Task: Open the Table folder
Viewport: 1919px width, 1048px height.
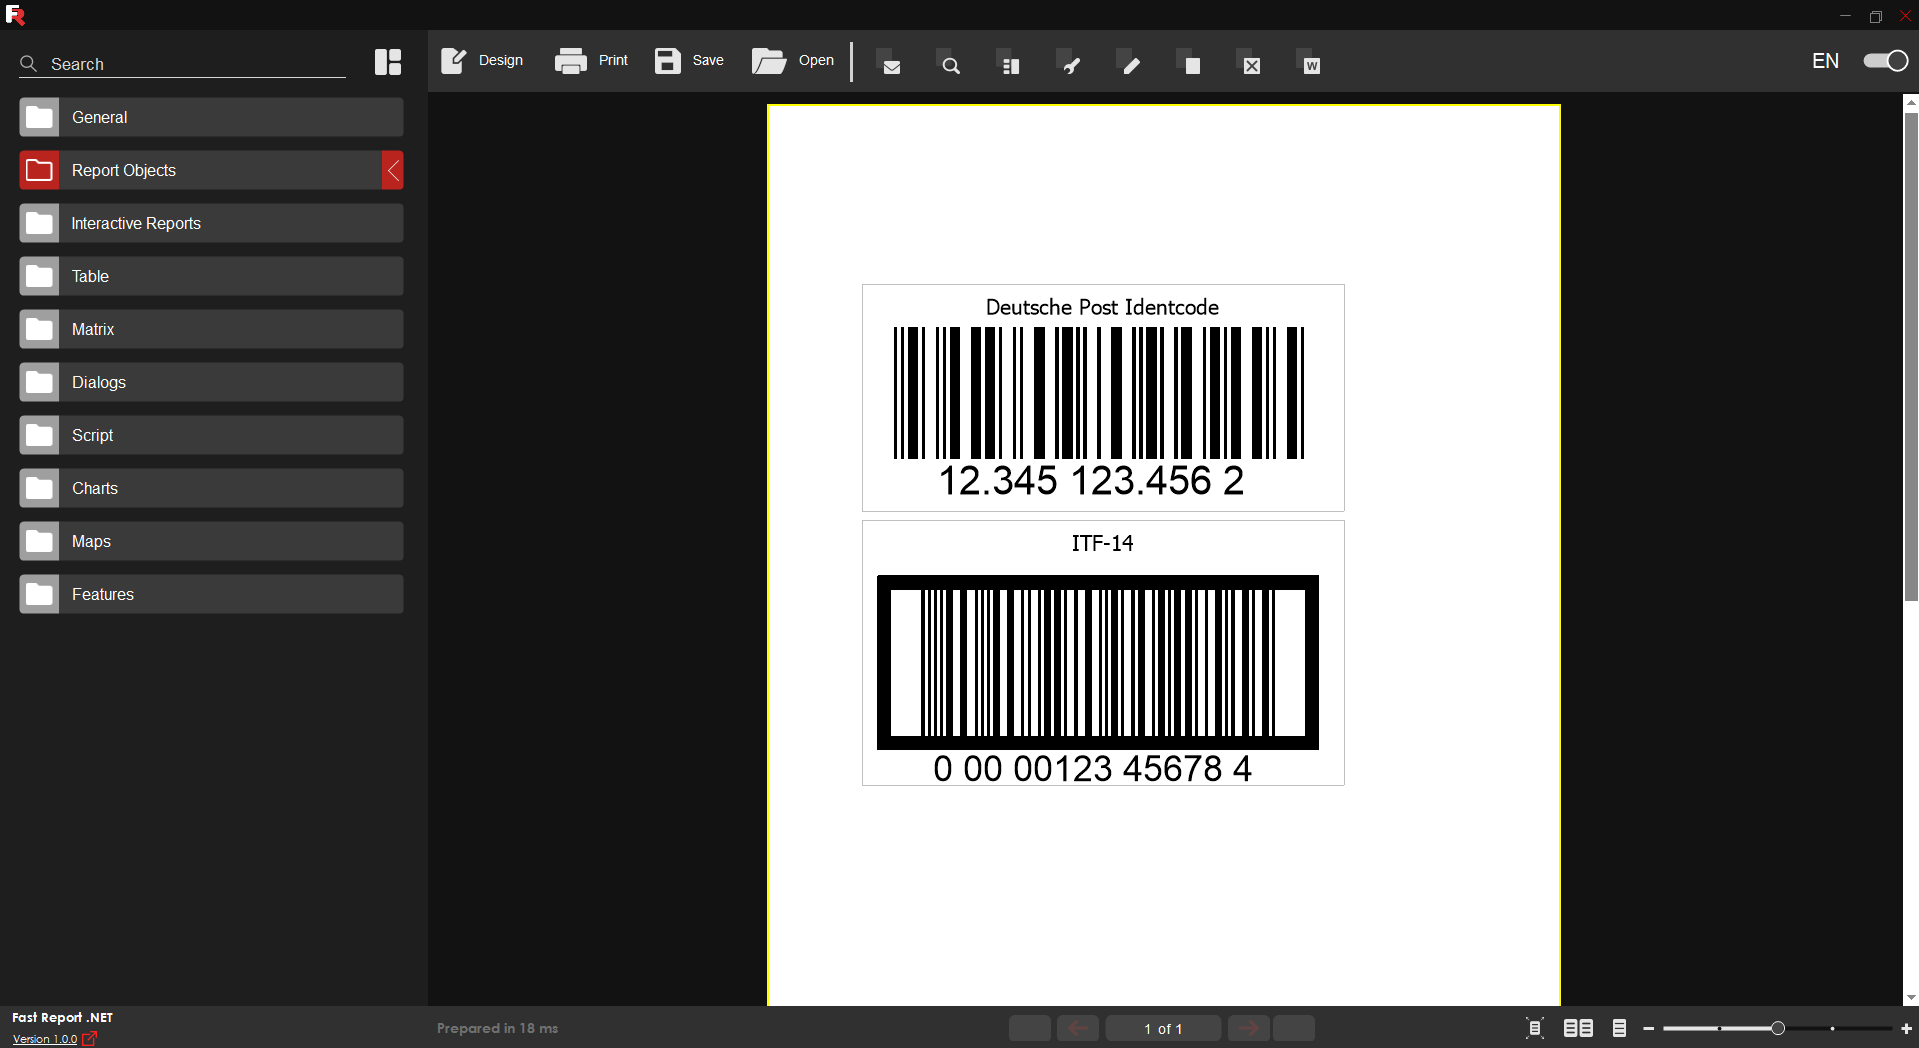Action: [211, 276]
